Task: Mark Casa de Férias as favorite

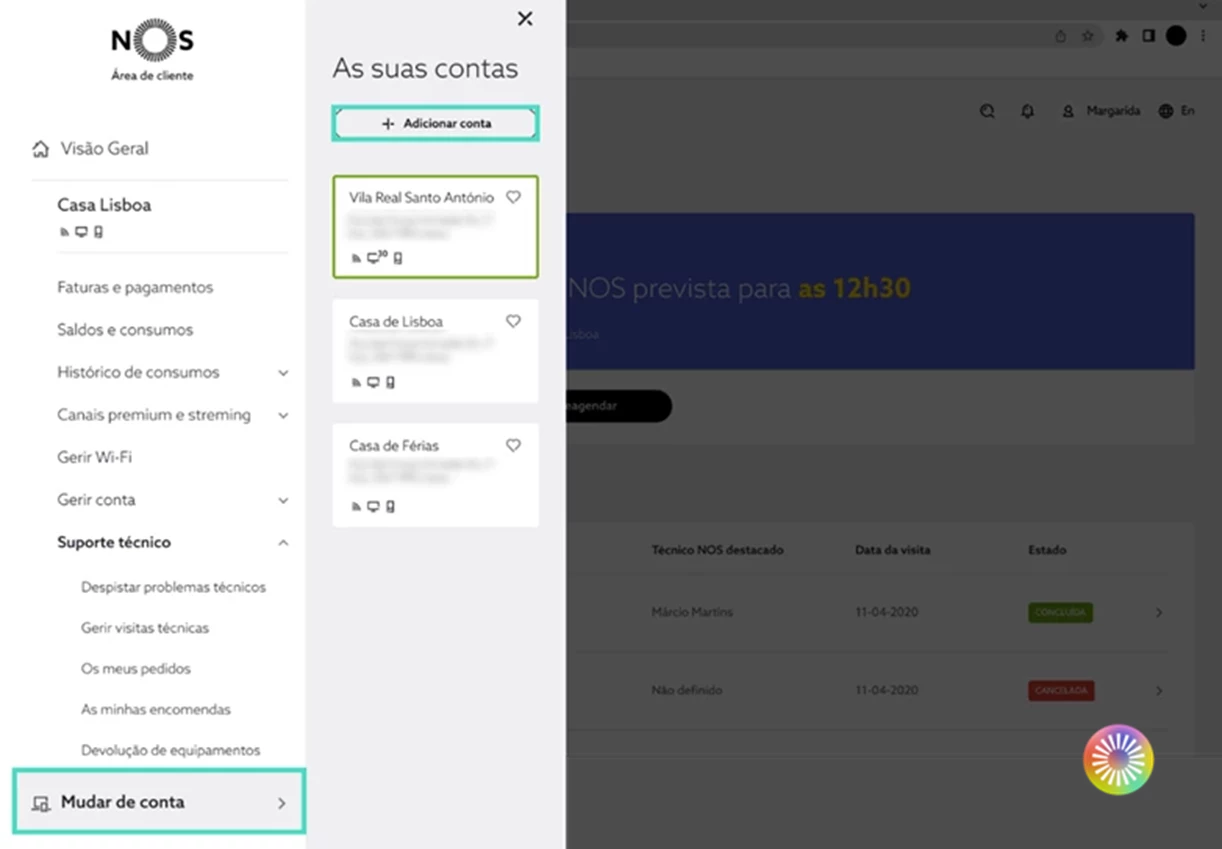Action: point(513,445)
